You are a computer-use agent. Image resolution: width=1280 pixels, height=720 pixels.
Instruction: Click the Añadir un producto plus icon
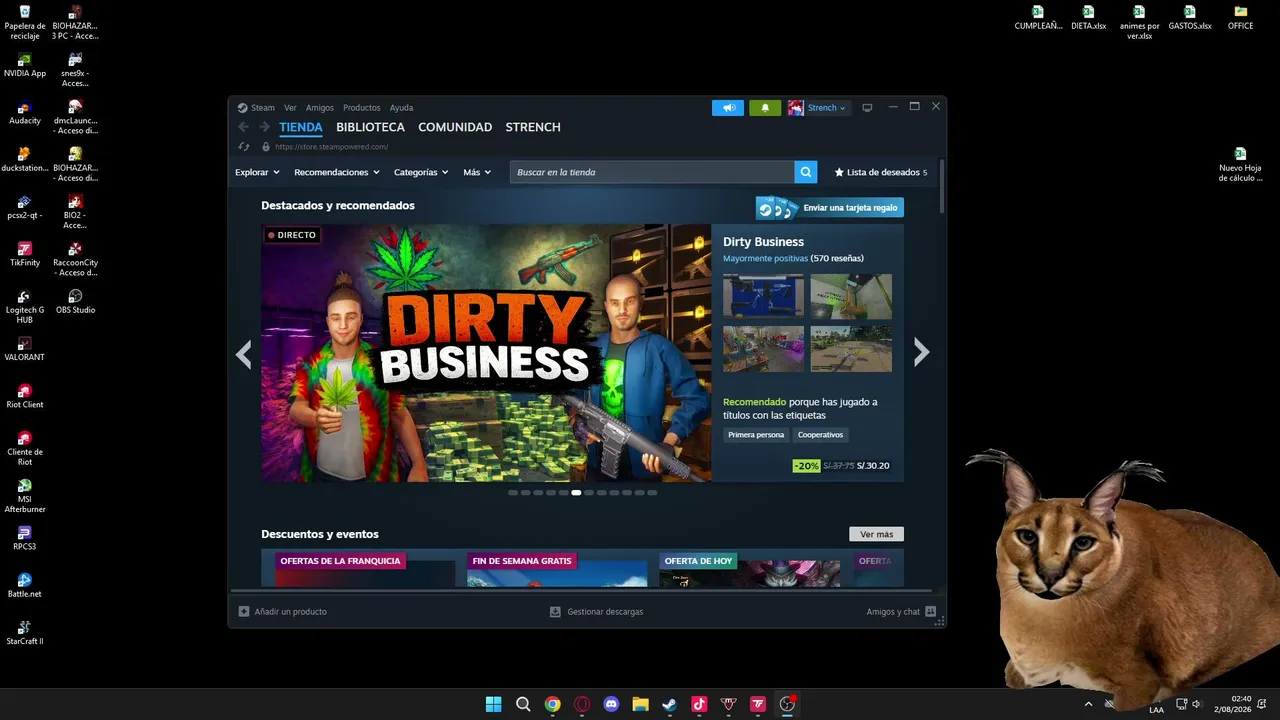point(244,611)
